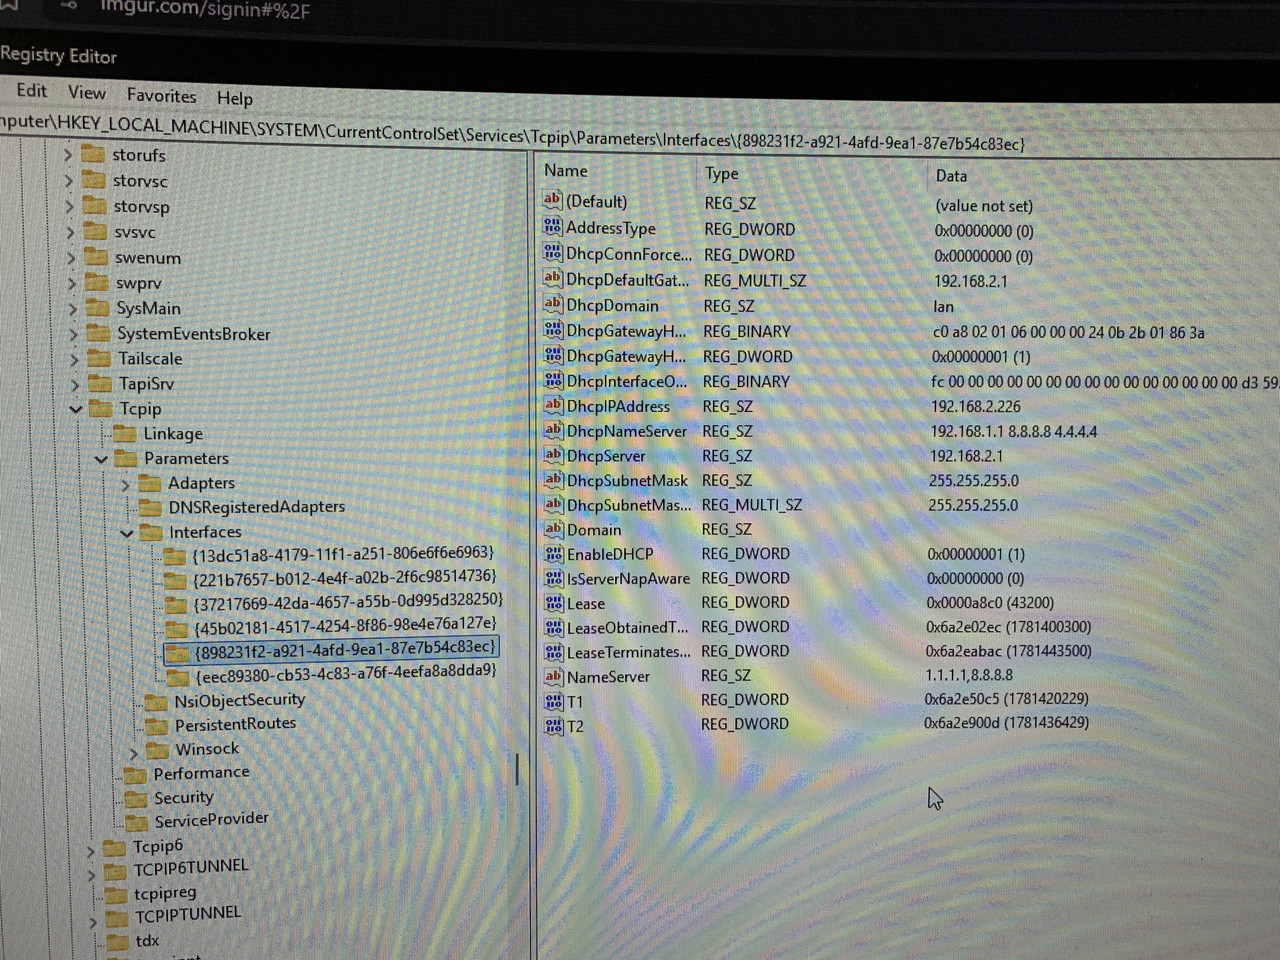Click the browser URL imgur.com/signin

(x=204, y=9)
